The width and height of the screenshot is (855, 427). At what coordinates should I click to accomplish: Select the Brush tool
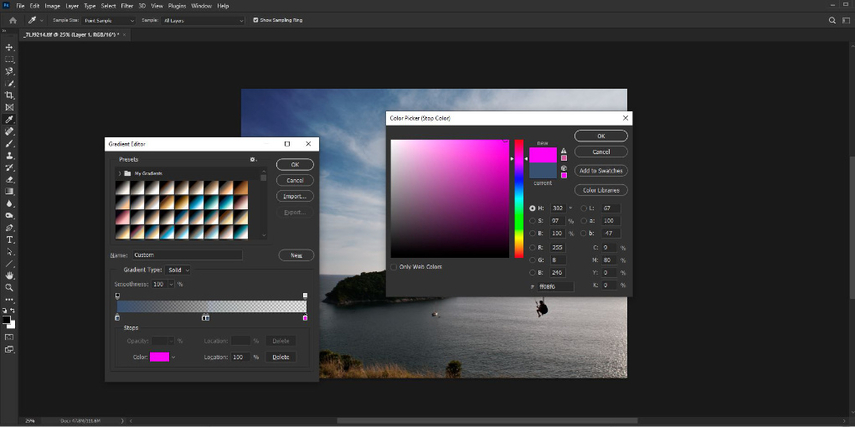(x=9, y=143)
